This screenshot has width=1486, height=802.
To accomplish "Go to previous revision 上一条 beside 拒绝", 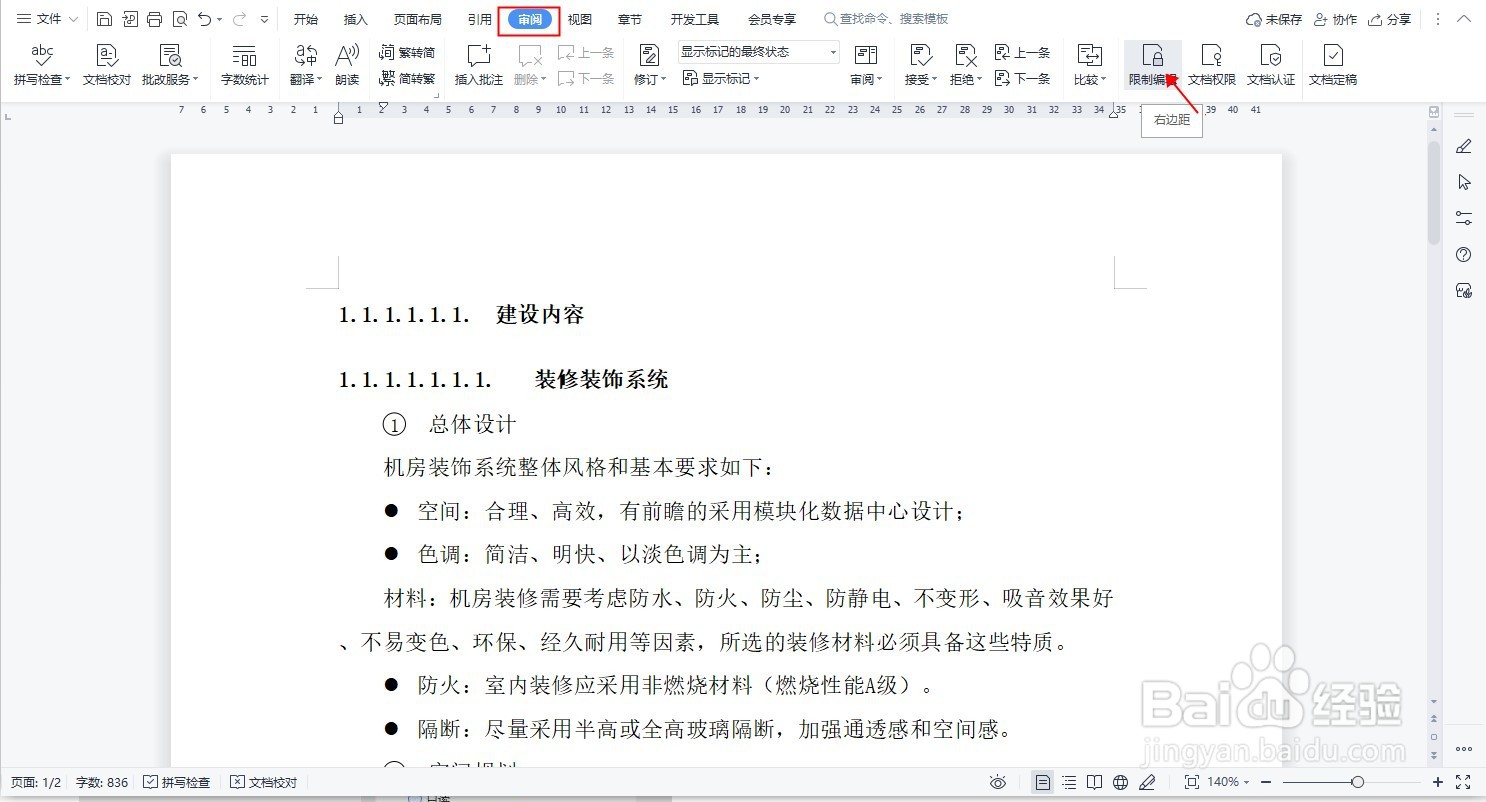I will 1023,52.
